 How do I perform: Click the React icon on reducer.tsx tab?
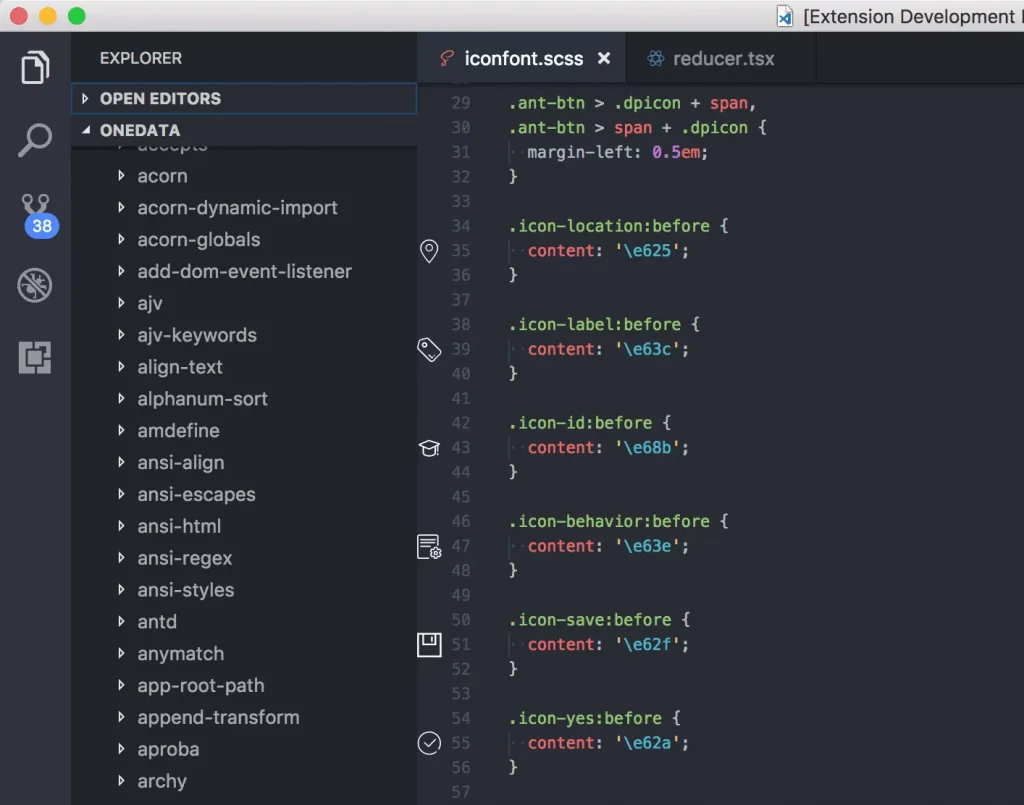(656, 59)
